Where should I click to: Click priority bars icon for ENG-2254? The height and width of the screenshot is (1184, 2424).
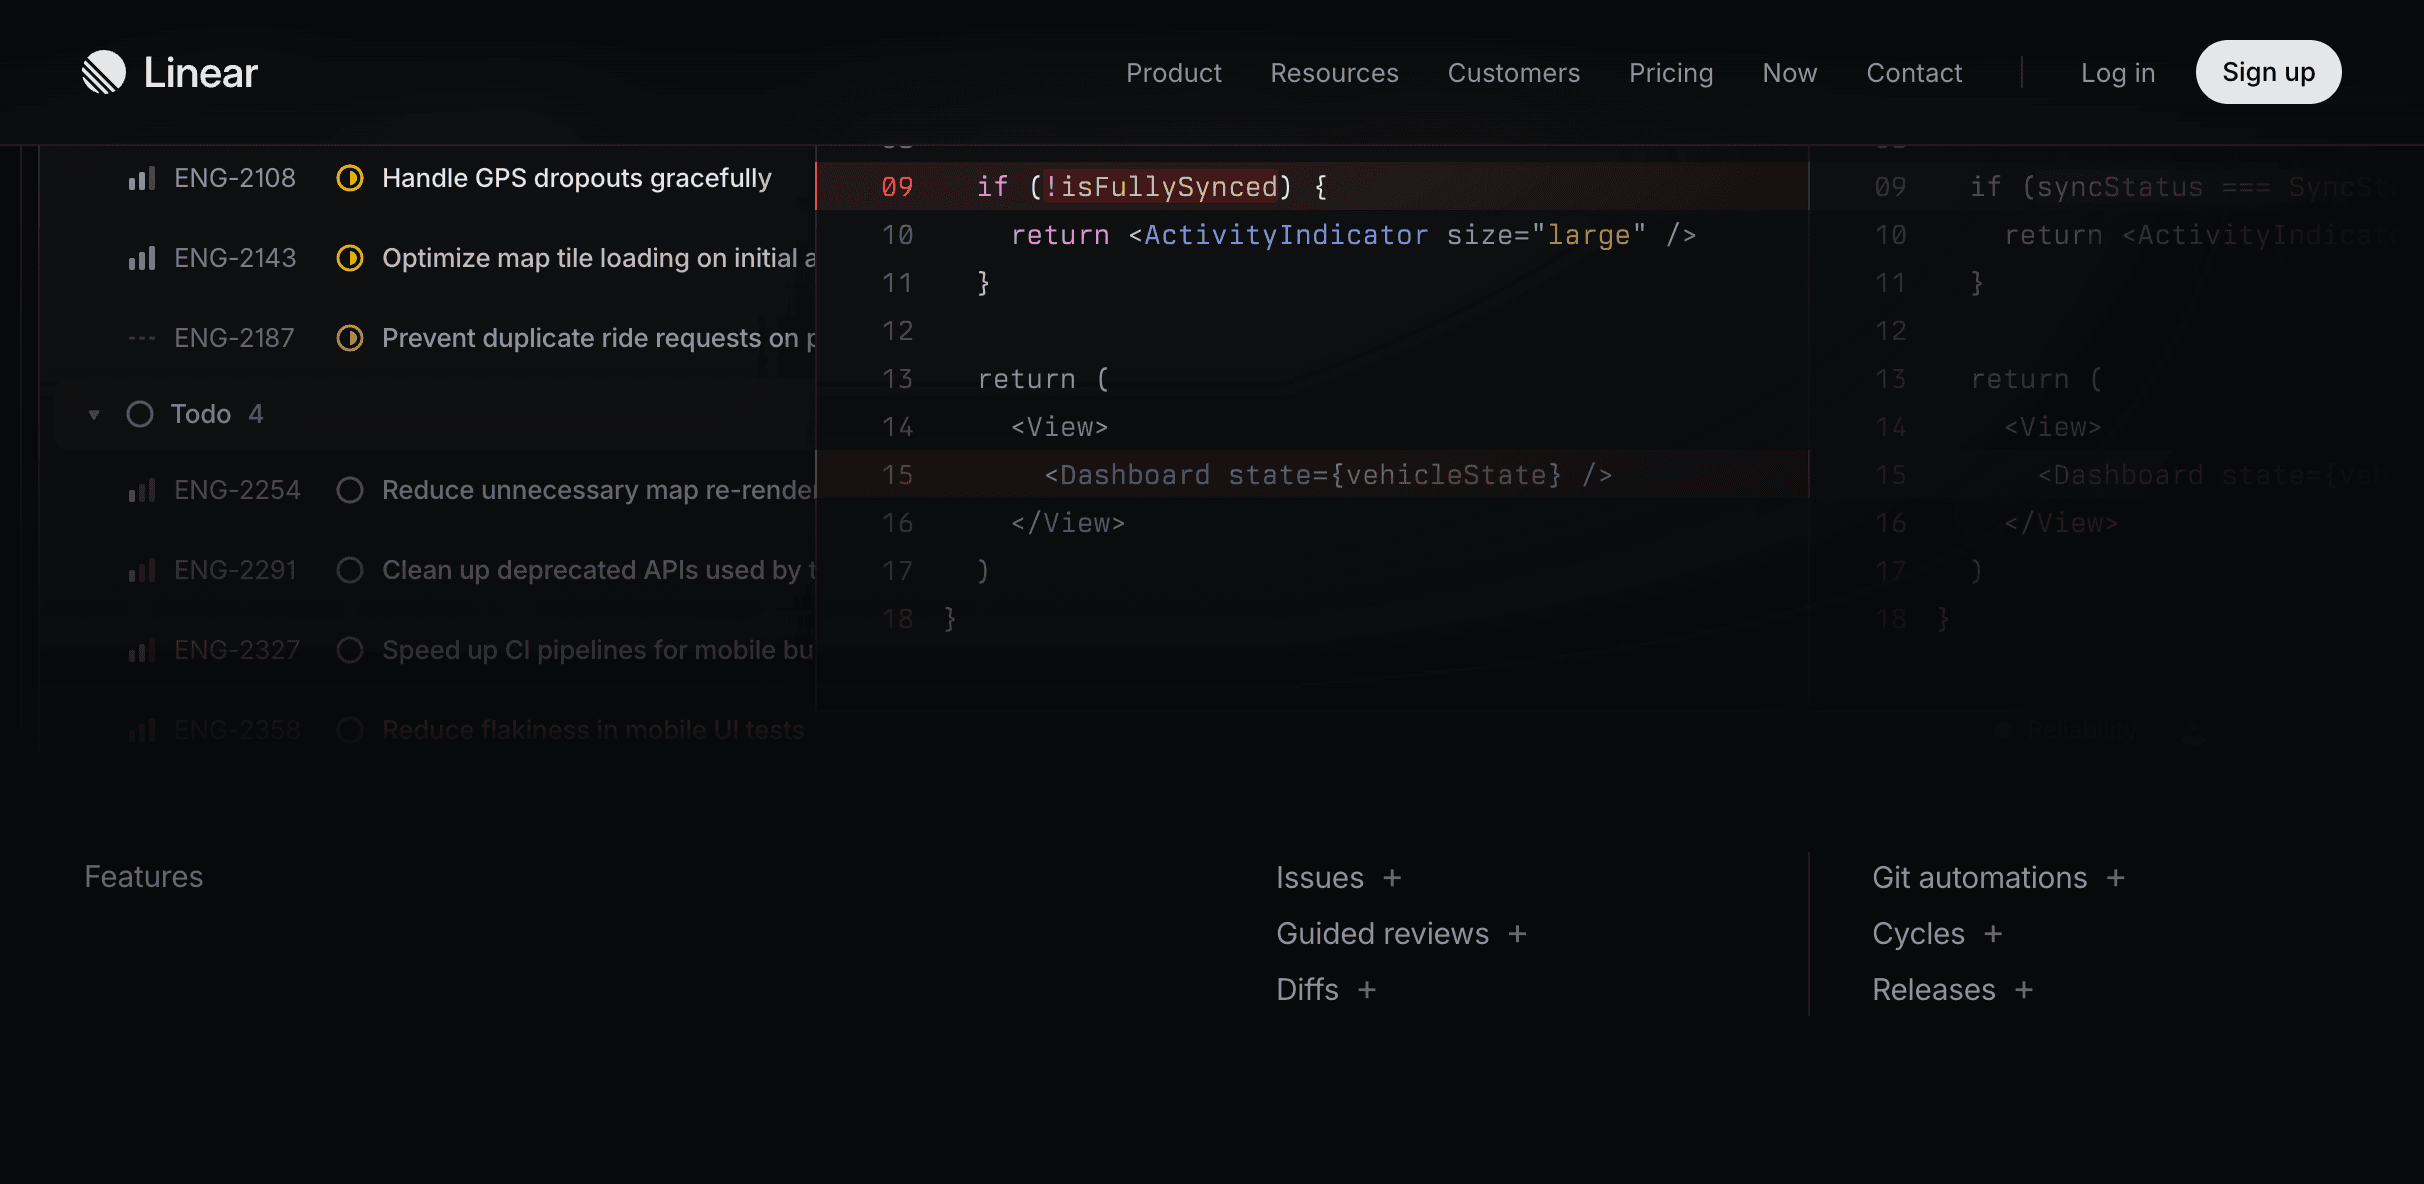point(142,491)
